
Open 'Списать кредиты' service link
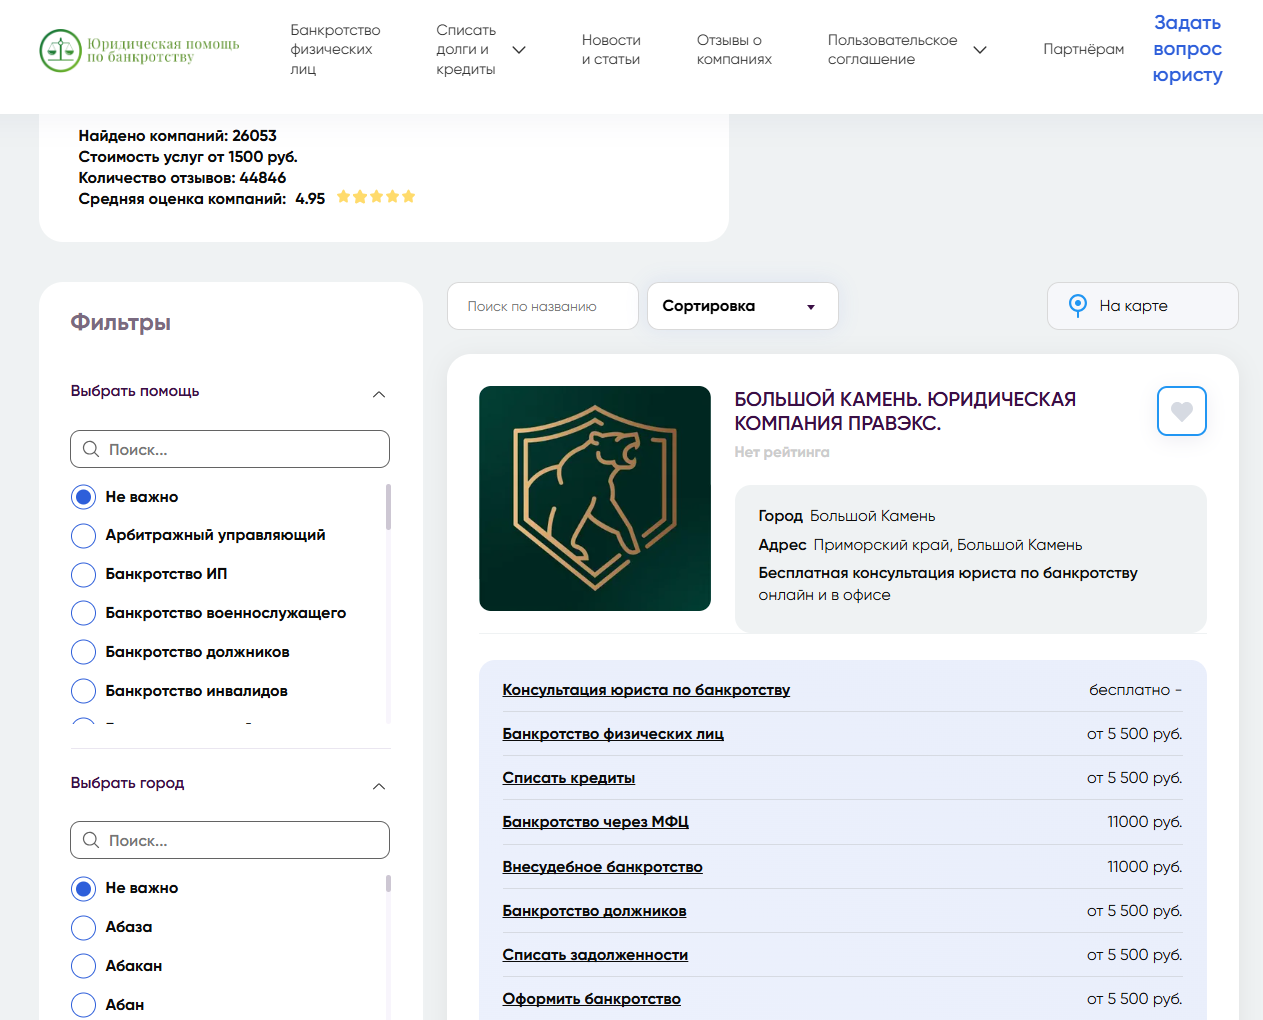569,778
